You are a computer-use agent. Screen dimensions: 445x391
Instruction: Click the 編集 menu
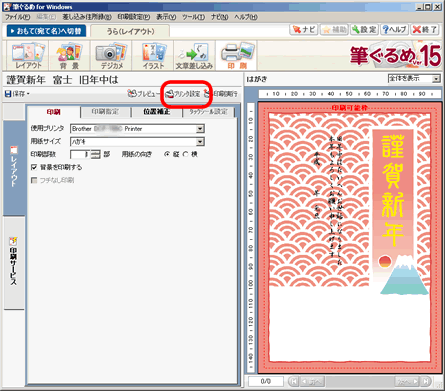46,17
